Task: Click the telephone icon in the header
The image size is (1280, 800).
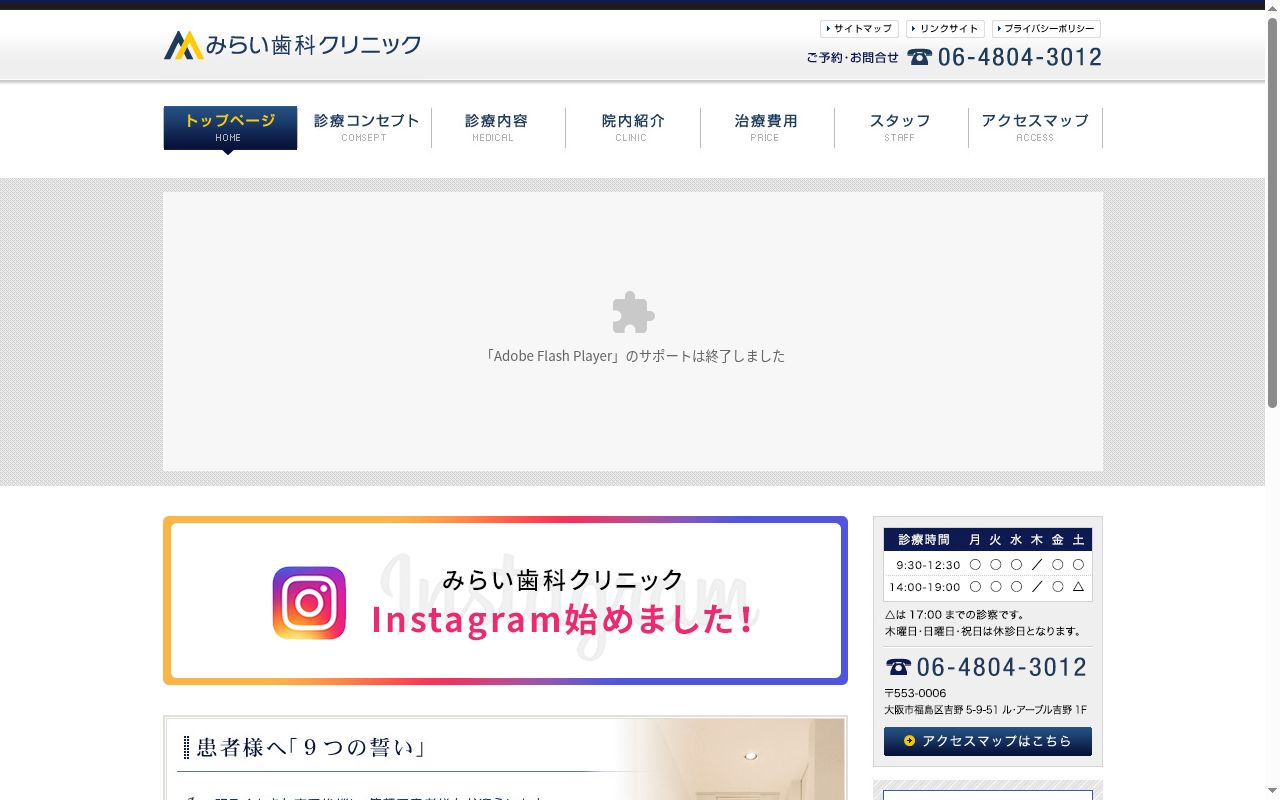Action: coord(920,57)
